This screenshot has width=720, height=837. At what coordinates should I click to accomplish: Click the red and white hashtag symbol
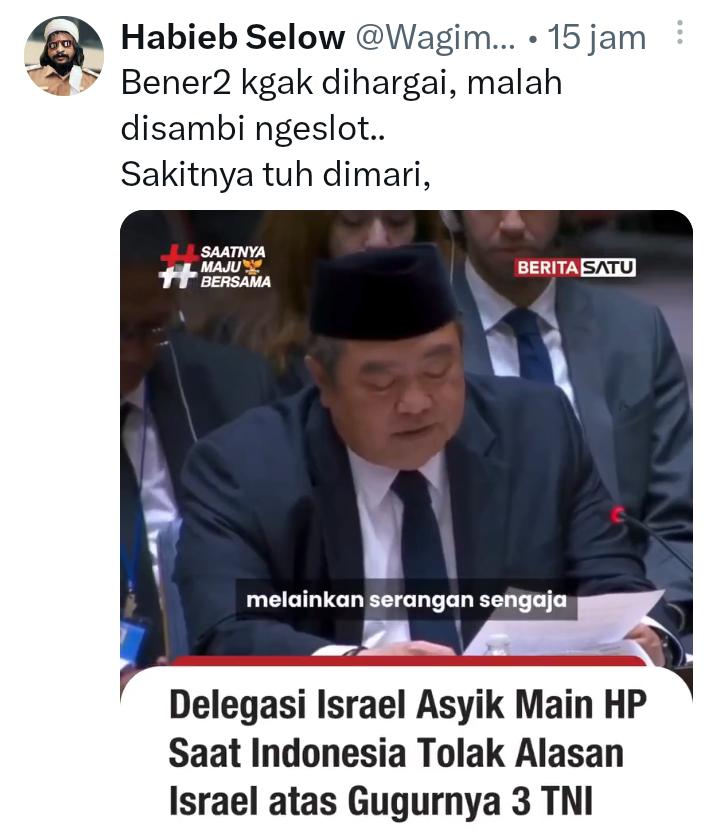tap(178, 266)
